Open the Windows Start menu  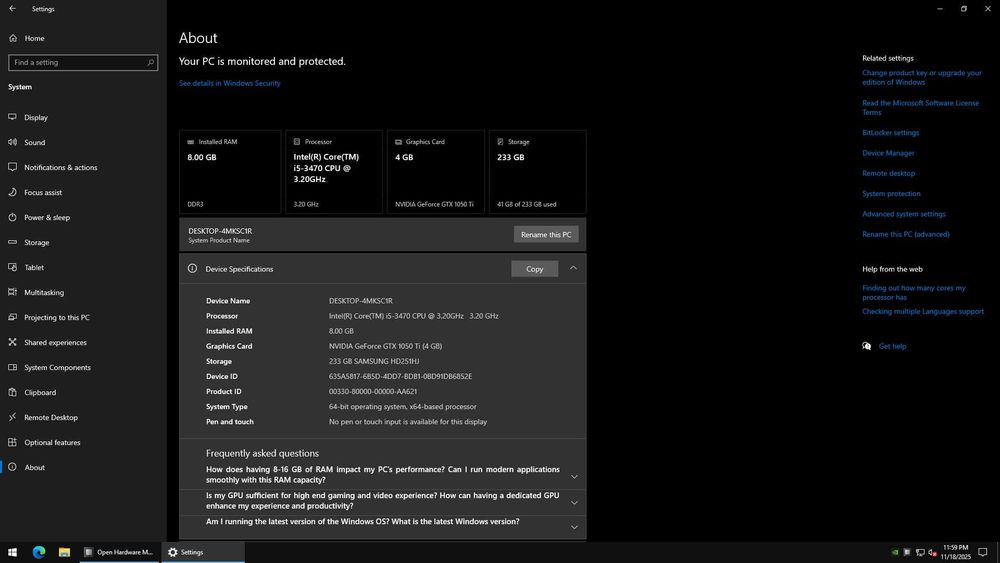click(12, 552)
